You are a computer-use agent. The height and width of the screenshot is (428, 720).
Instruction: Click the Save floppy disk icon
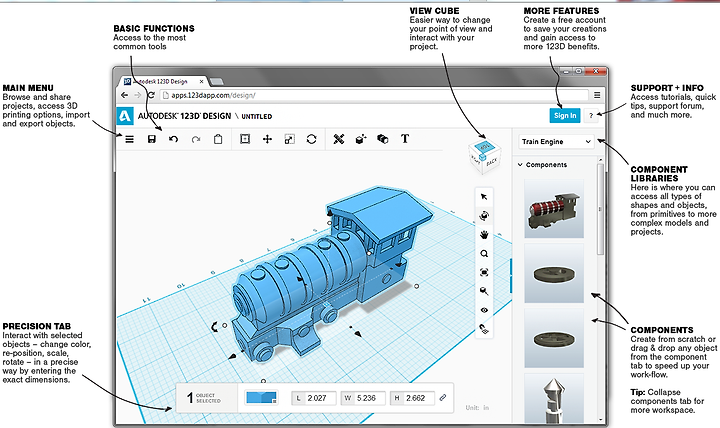(x=152, y=139)
